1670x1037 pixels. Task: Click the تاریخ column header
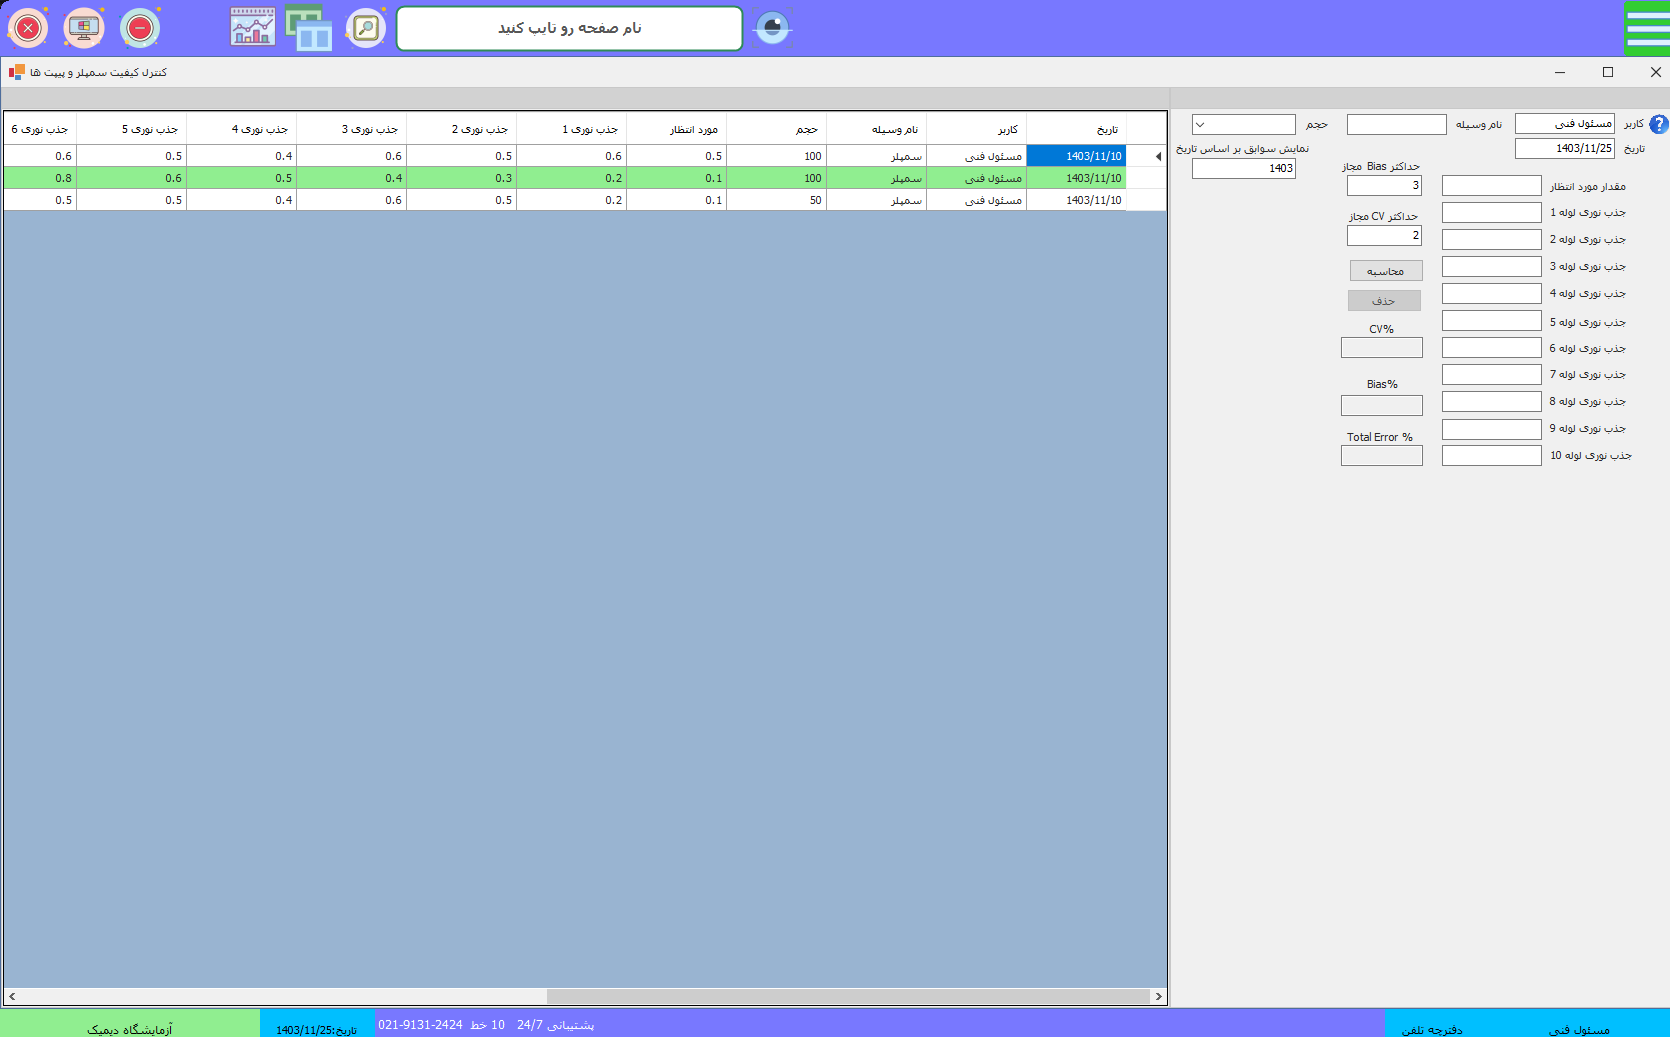(x=1076, y=129)
